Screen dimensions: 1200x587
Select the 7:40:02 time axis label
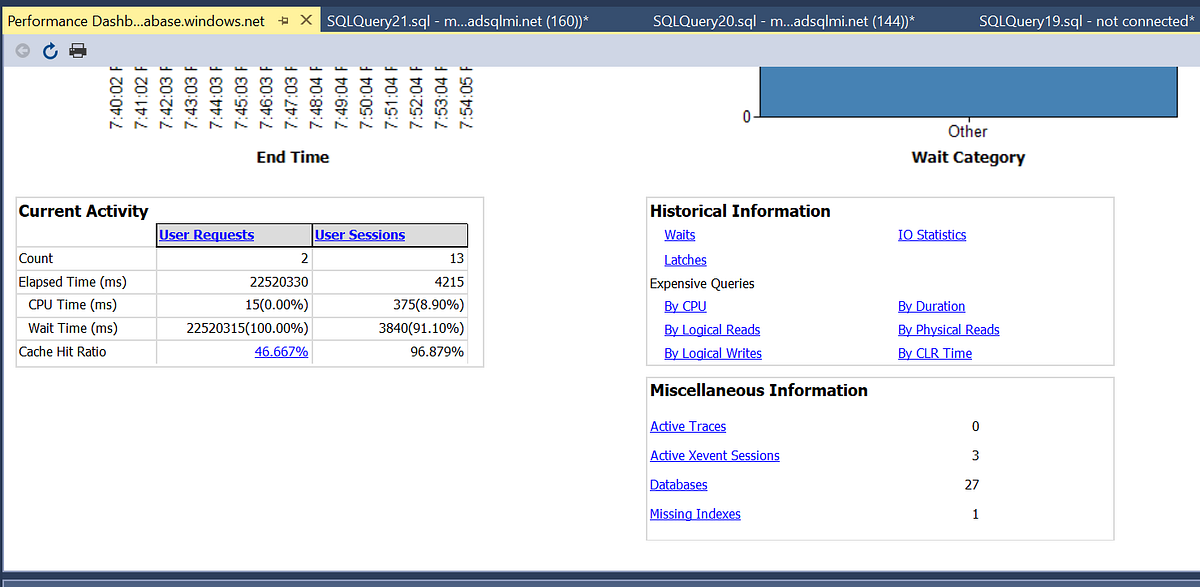click(115, 100)
